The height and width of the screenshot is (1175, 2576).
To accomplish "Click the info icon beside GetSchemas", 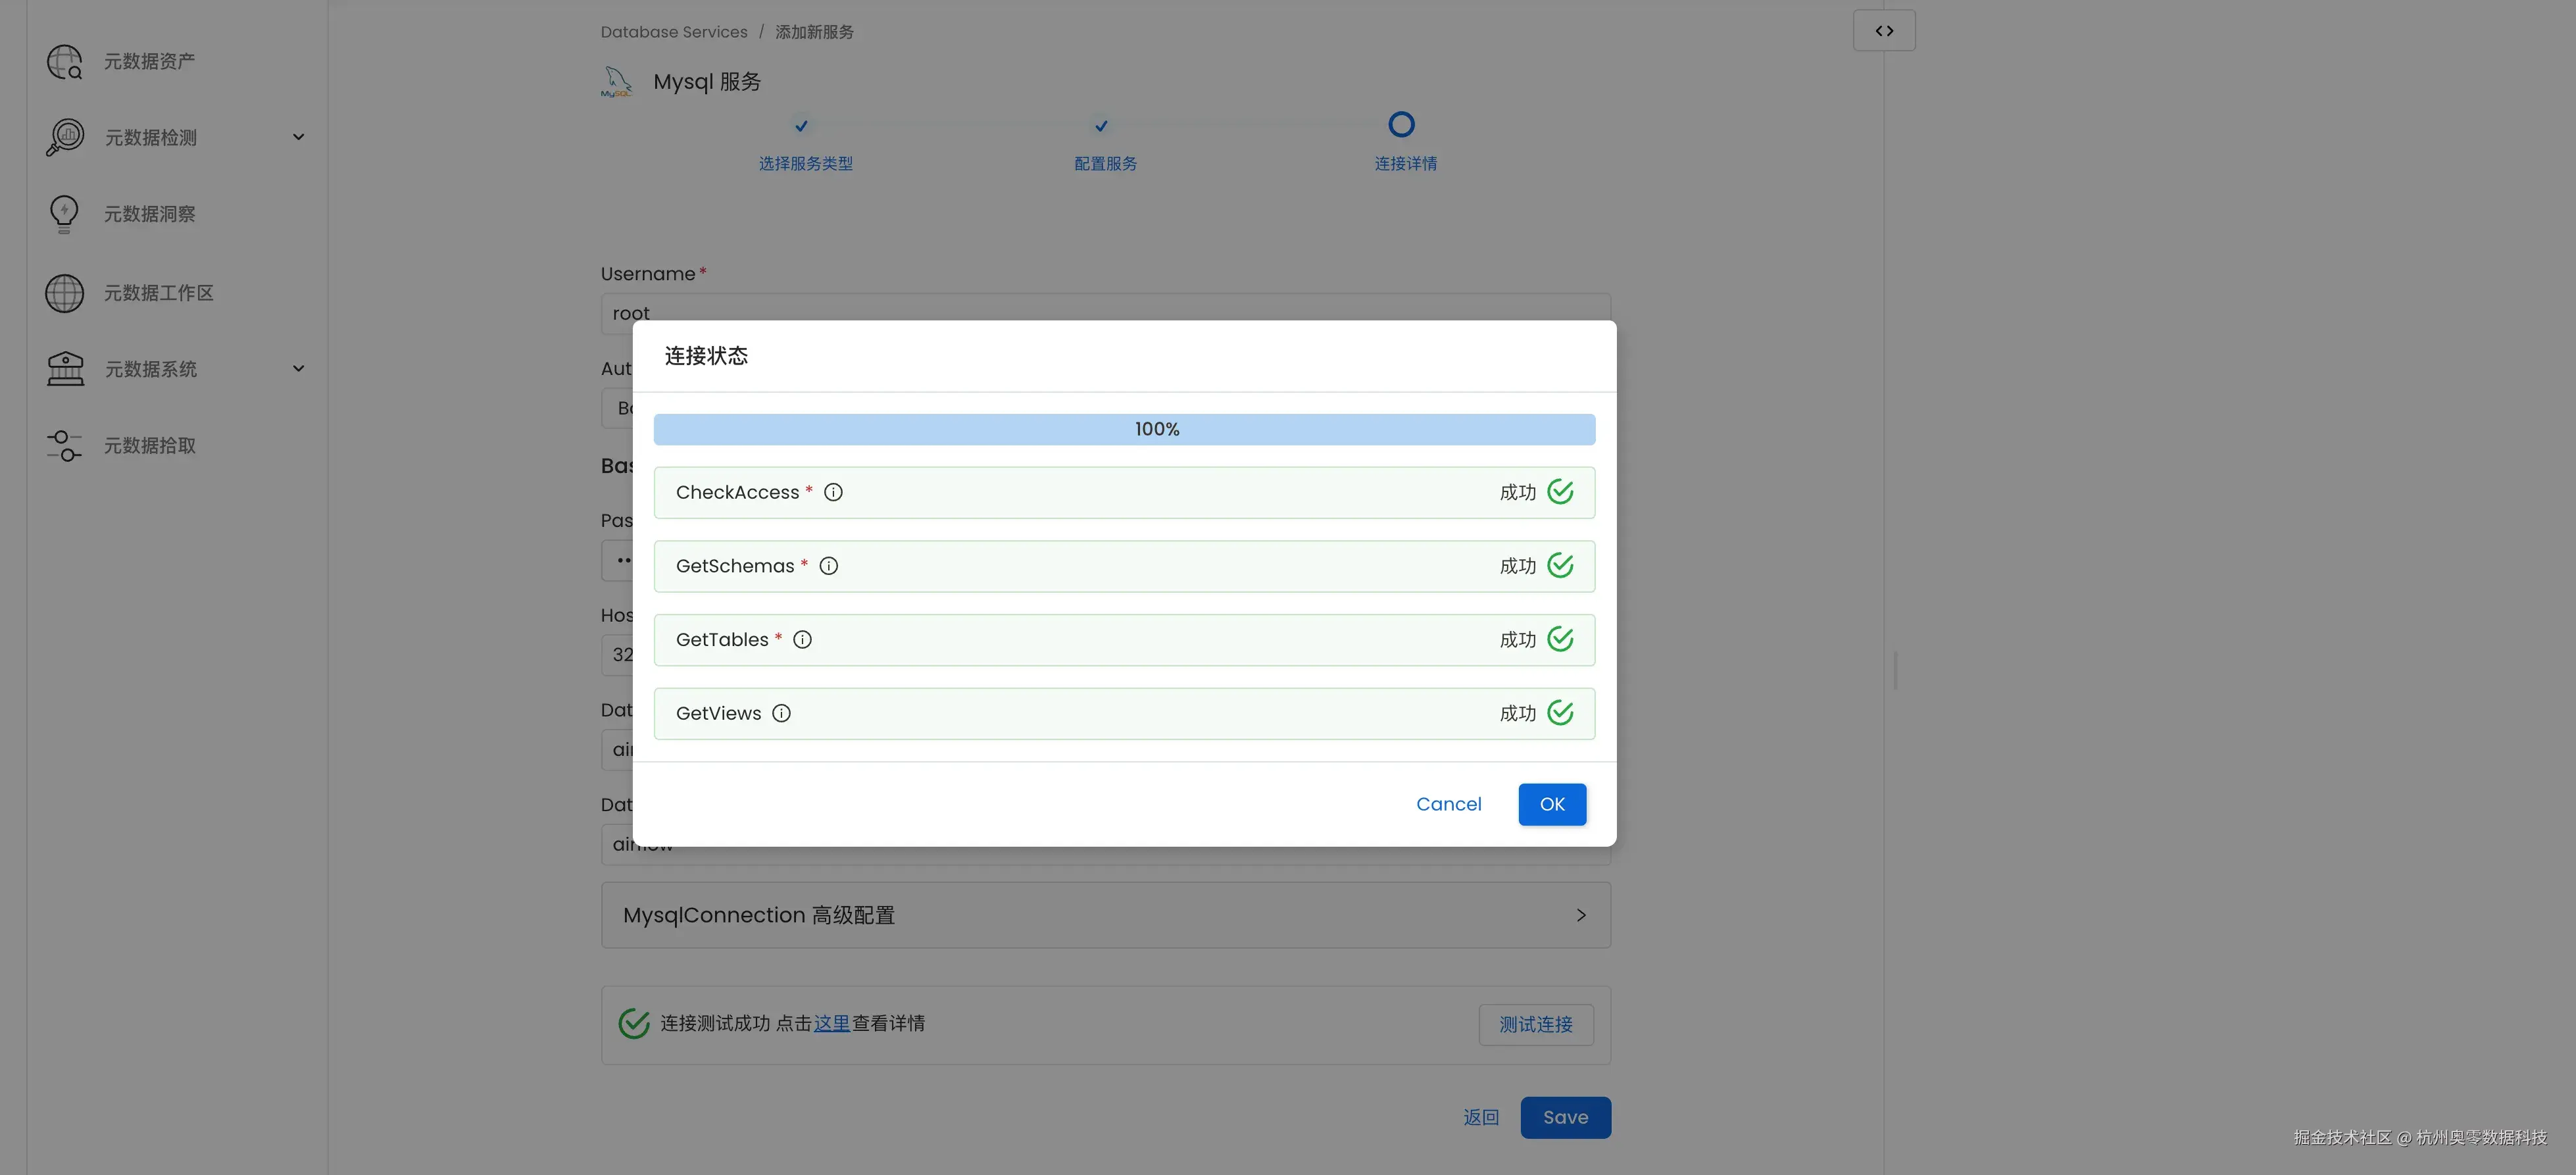I will (x=828, y=566).
